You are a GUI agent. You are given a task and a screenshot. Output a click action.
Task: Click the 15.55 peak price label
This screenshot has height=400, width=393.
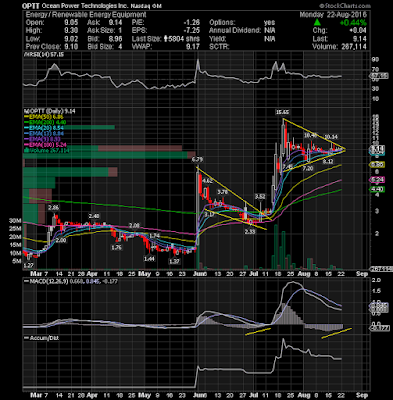(282, 112)
